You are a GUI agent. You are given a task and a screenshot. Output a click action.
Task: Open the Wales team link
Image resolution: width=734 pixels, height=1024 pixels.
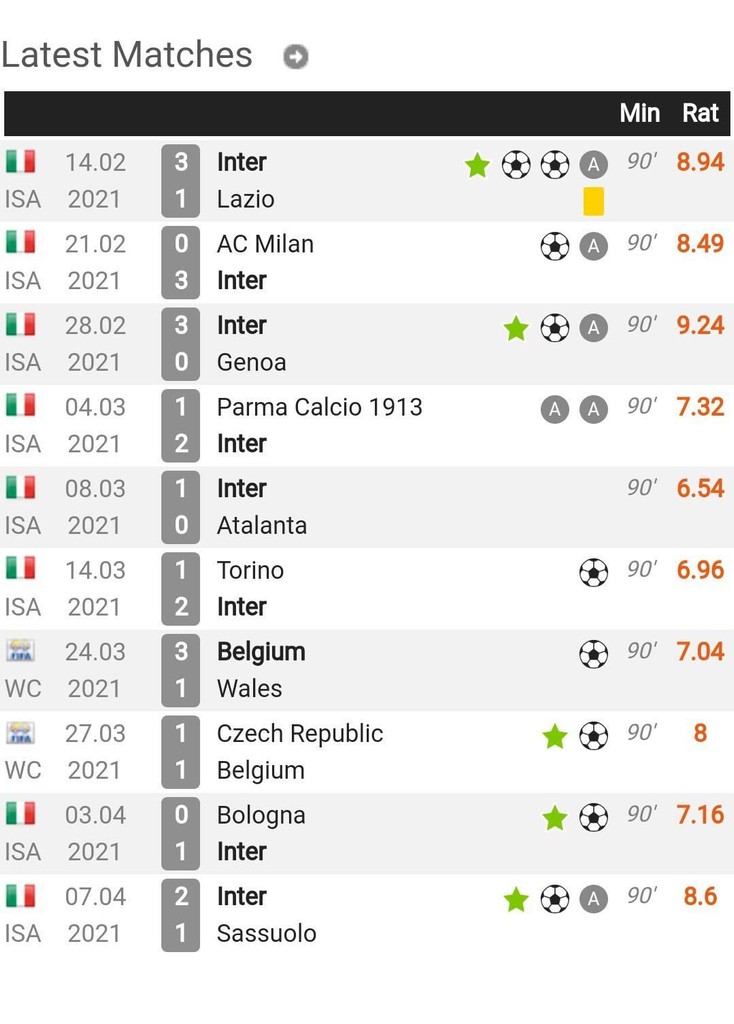click(x=249, y=688)
